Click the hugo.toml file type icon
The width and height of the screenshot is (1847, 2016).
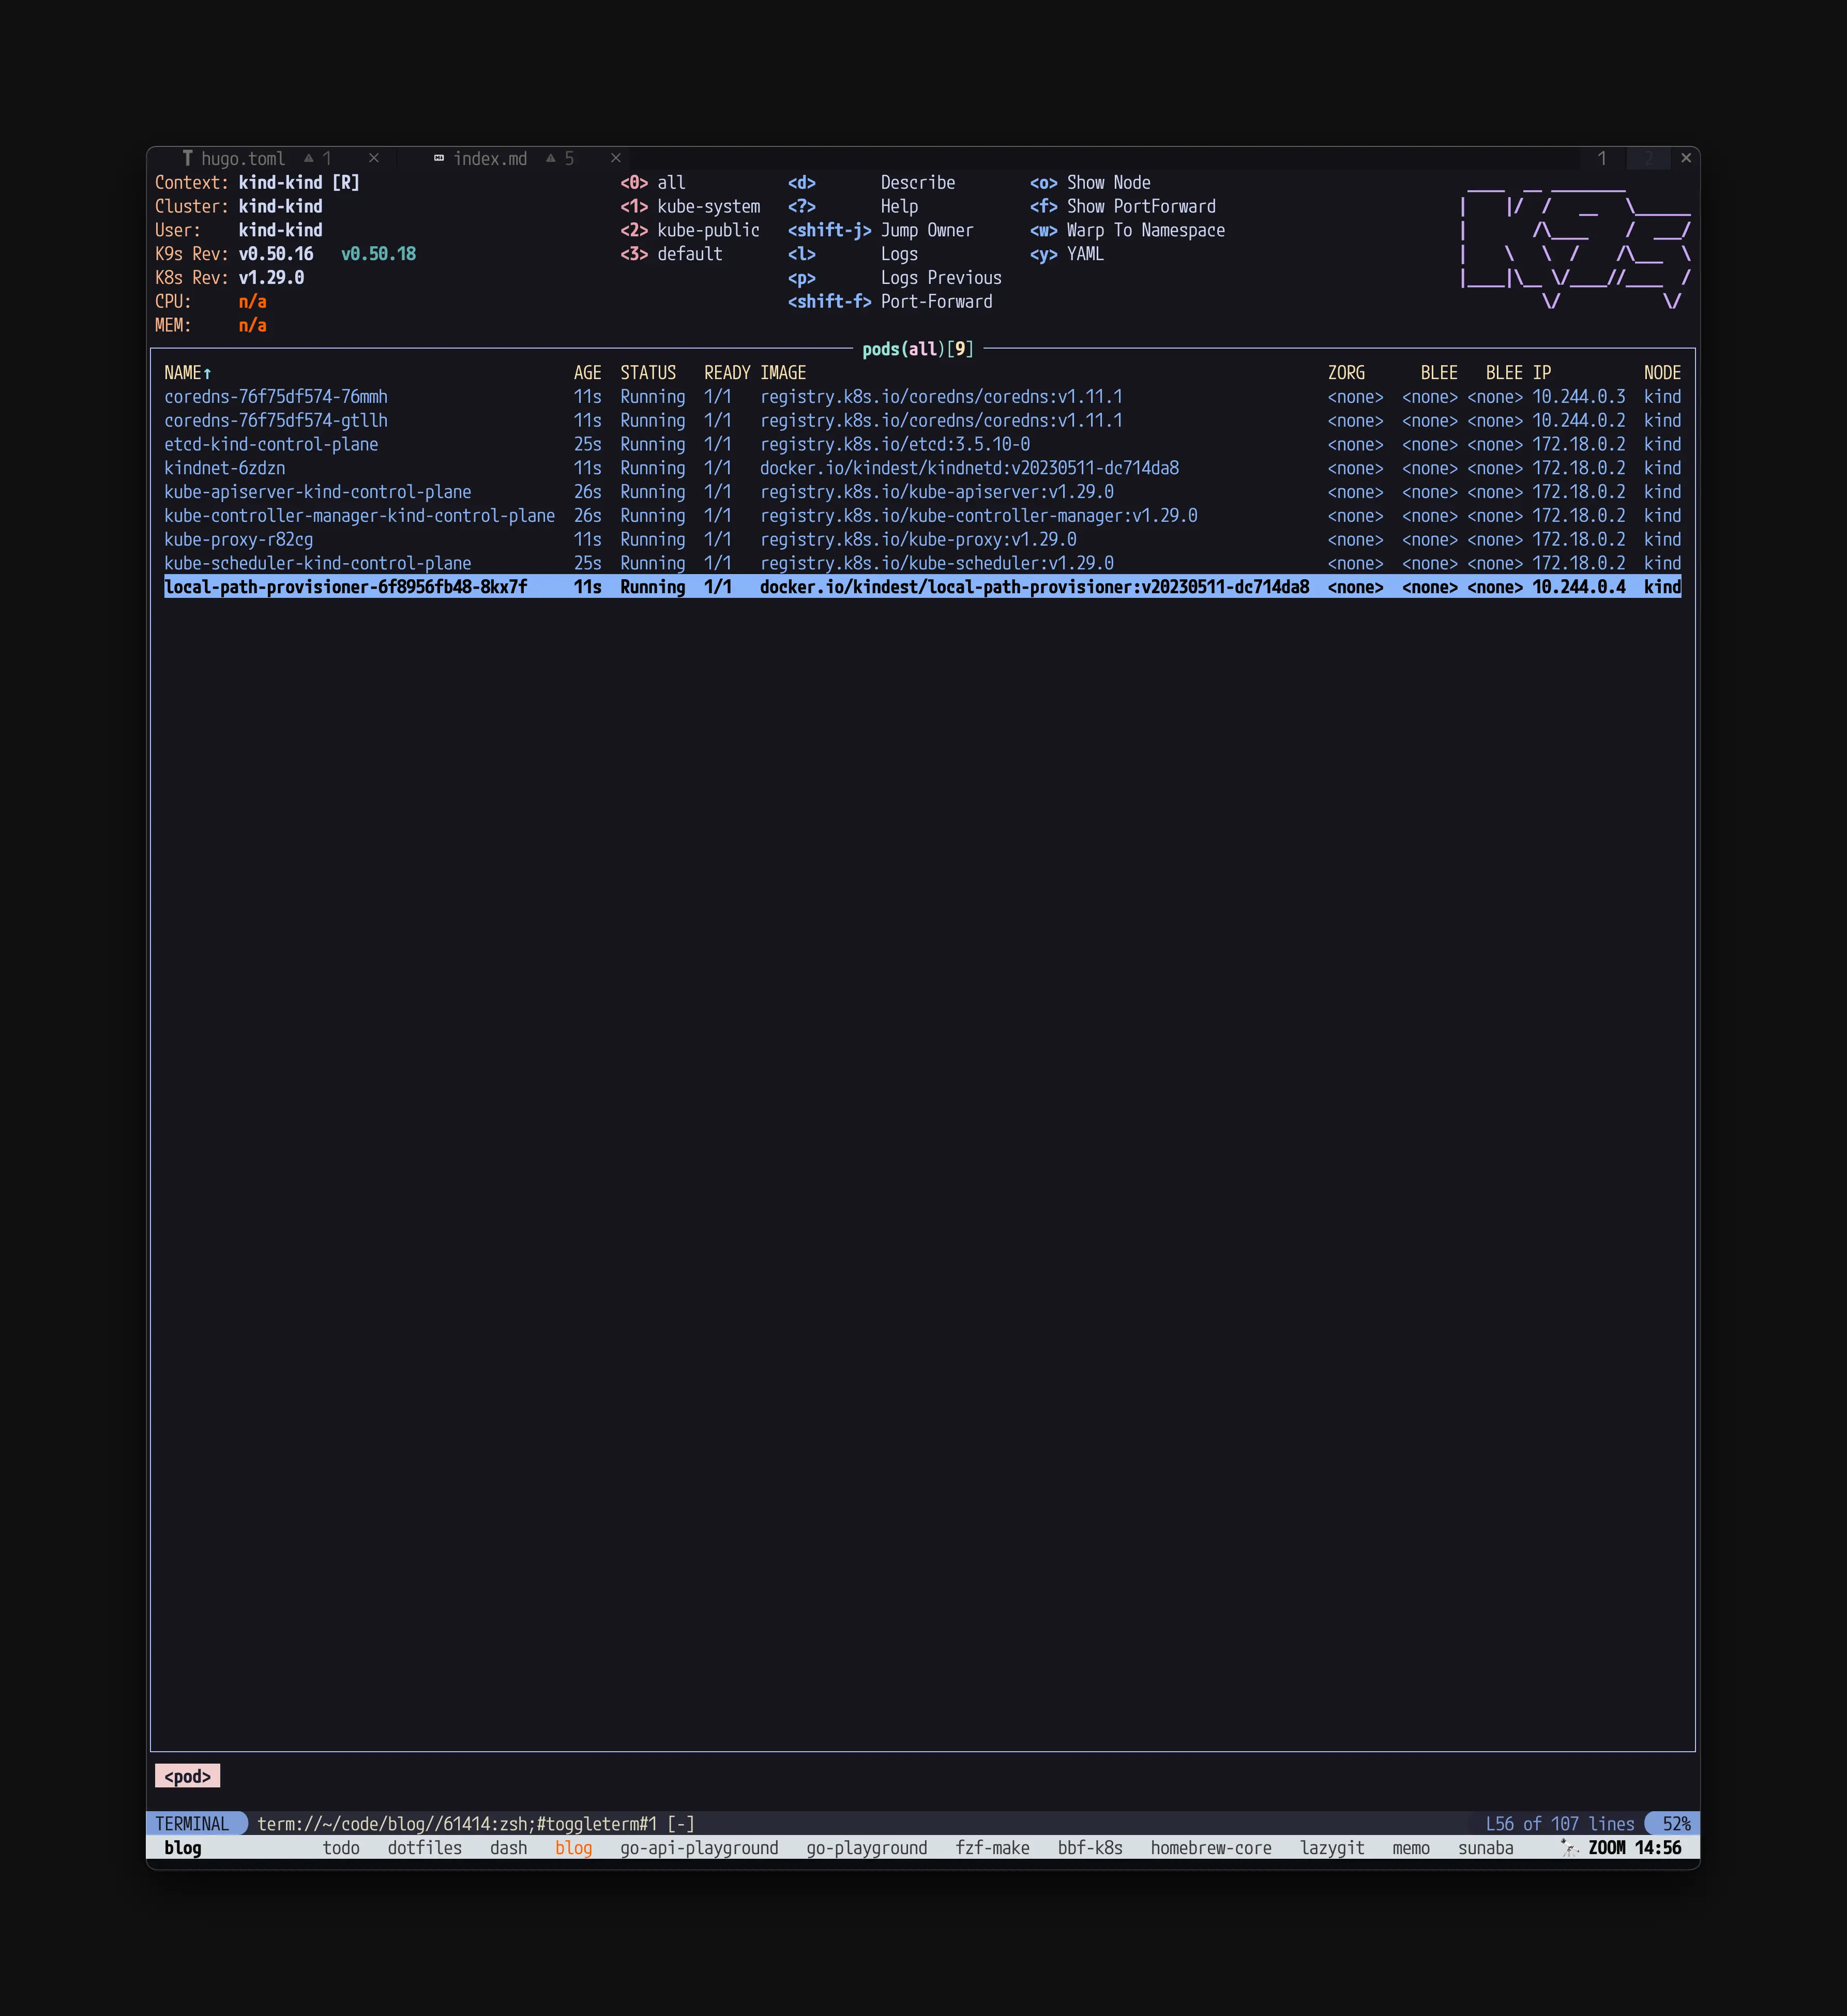(187, 158)
